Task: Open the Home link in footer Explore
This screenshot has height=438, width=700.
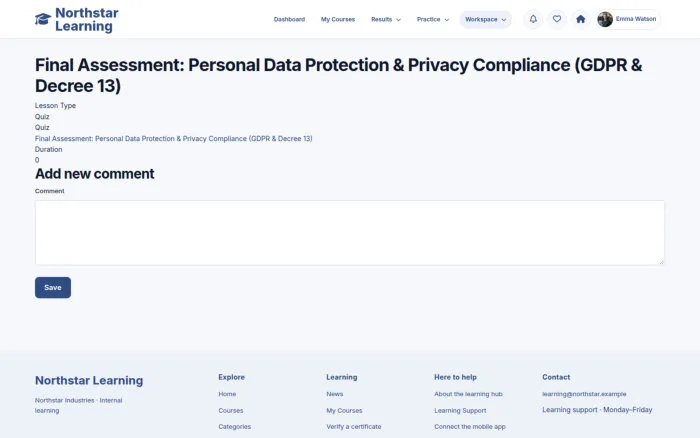Action: [x=227, y=394]
